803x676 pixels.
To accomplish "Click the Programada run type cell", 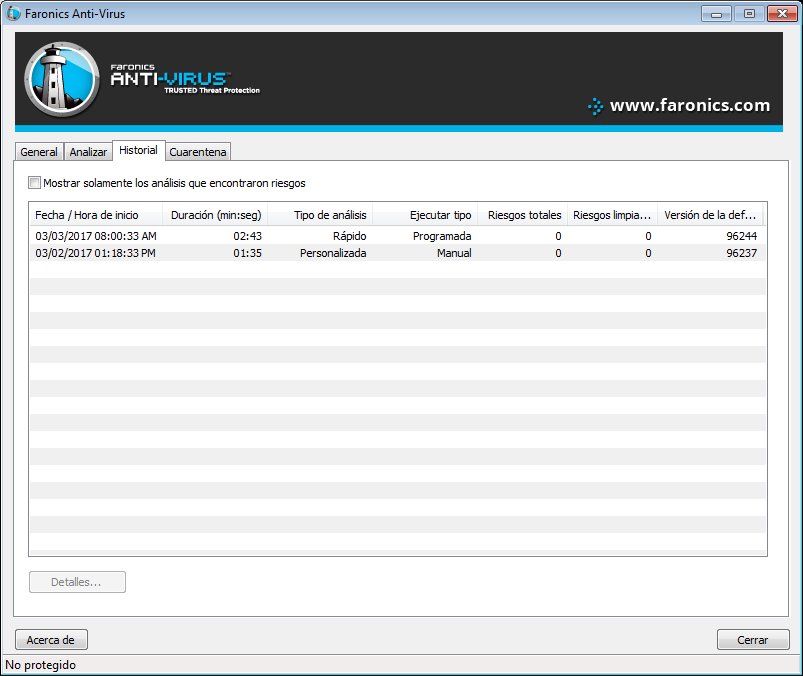I will tap(442, 236).
